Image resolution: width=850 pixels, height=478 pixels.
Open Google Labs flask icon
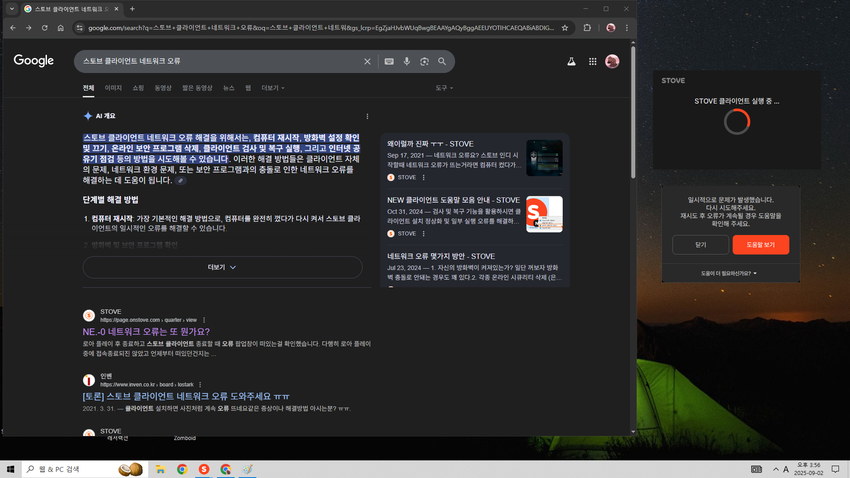(571, 61)
